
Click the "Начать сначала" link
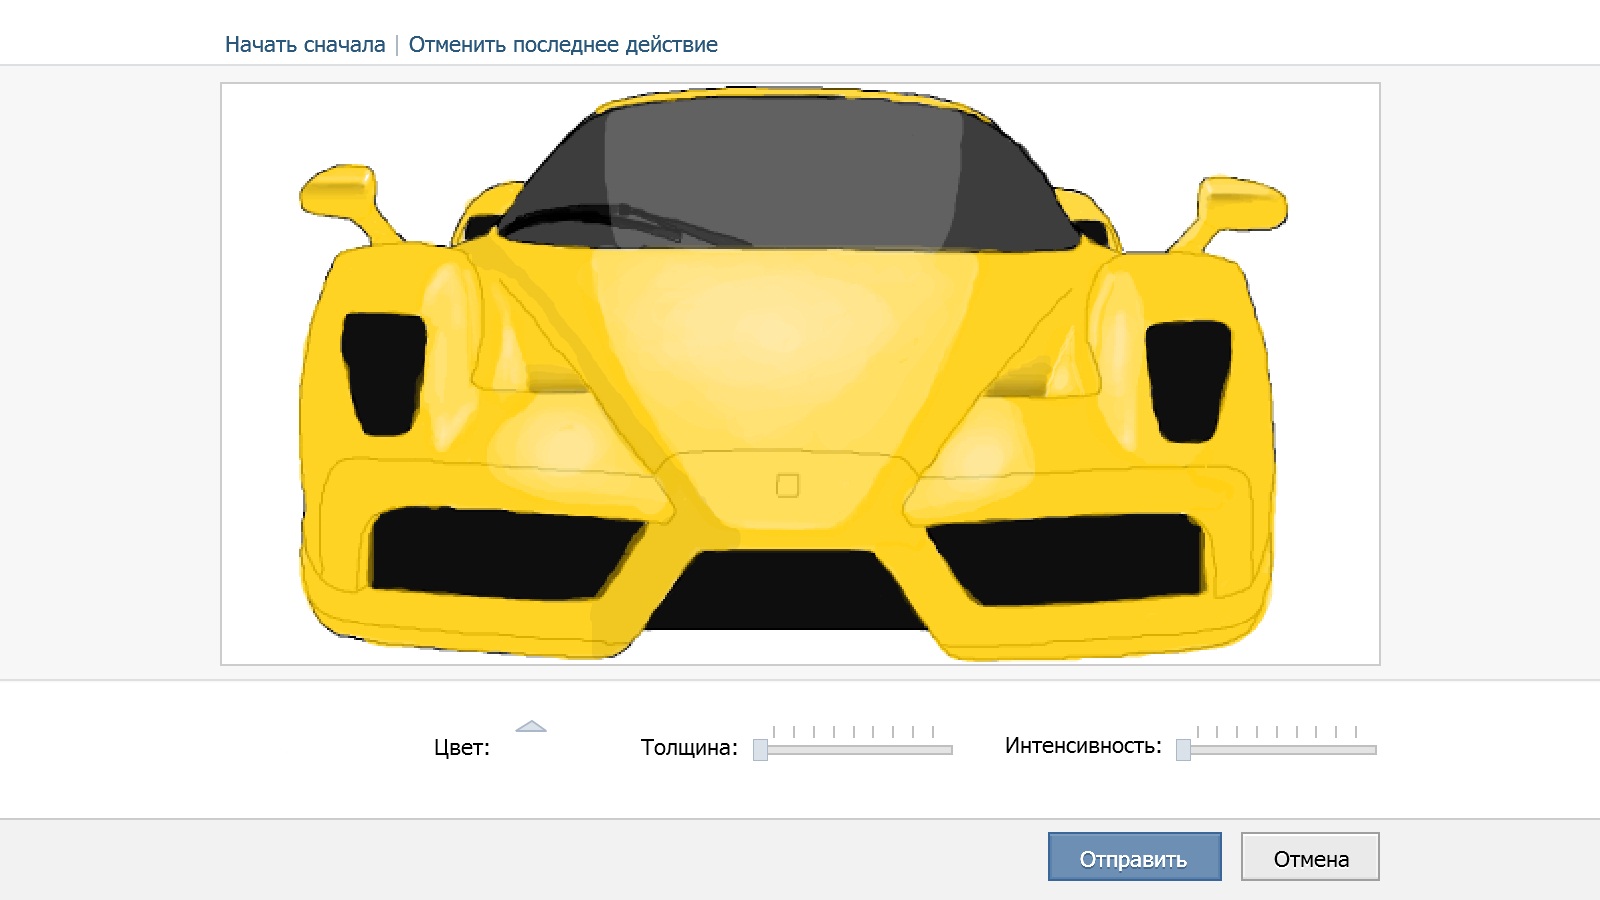(305, 45)
